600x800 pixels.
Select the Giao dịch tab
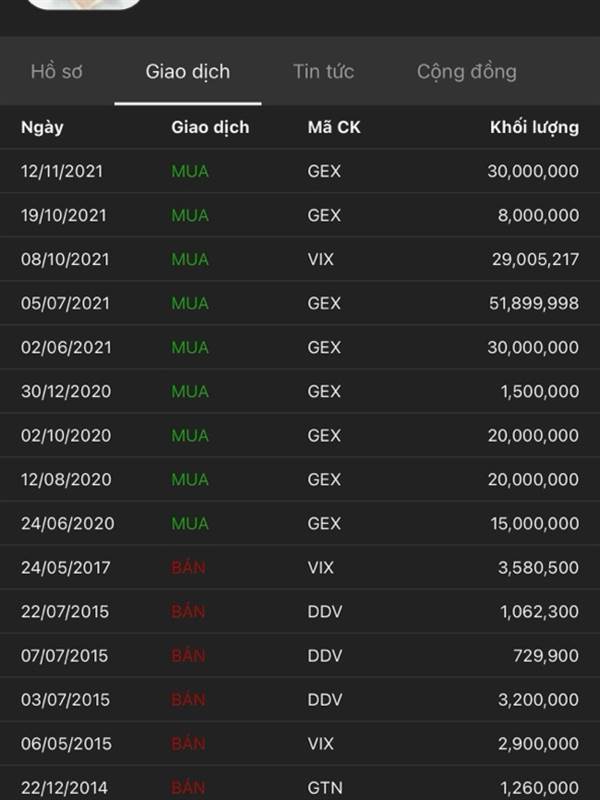(188, 71)
